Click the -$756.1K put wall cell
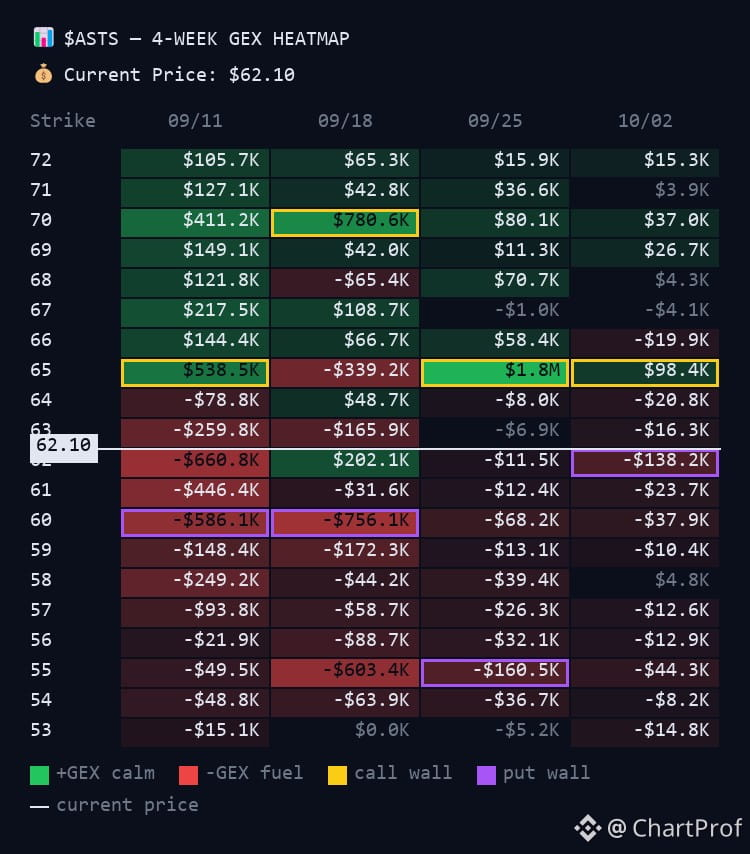Image resolution: width=750 pixels, height=854 pixels. click(x=345, y=523)
